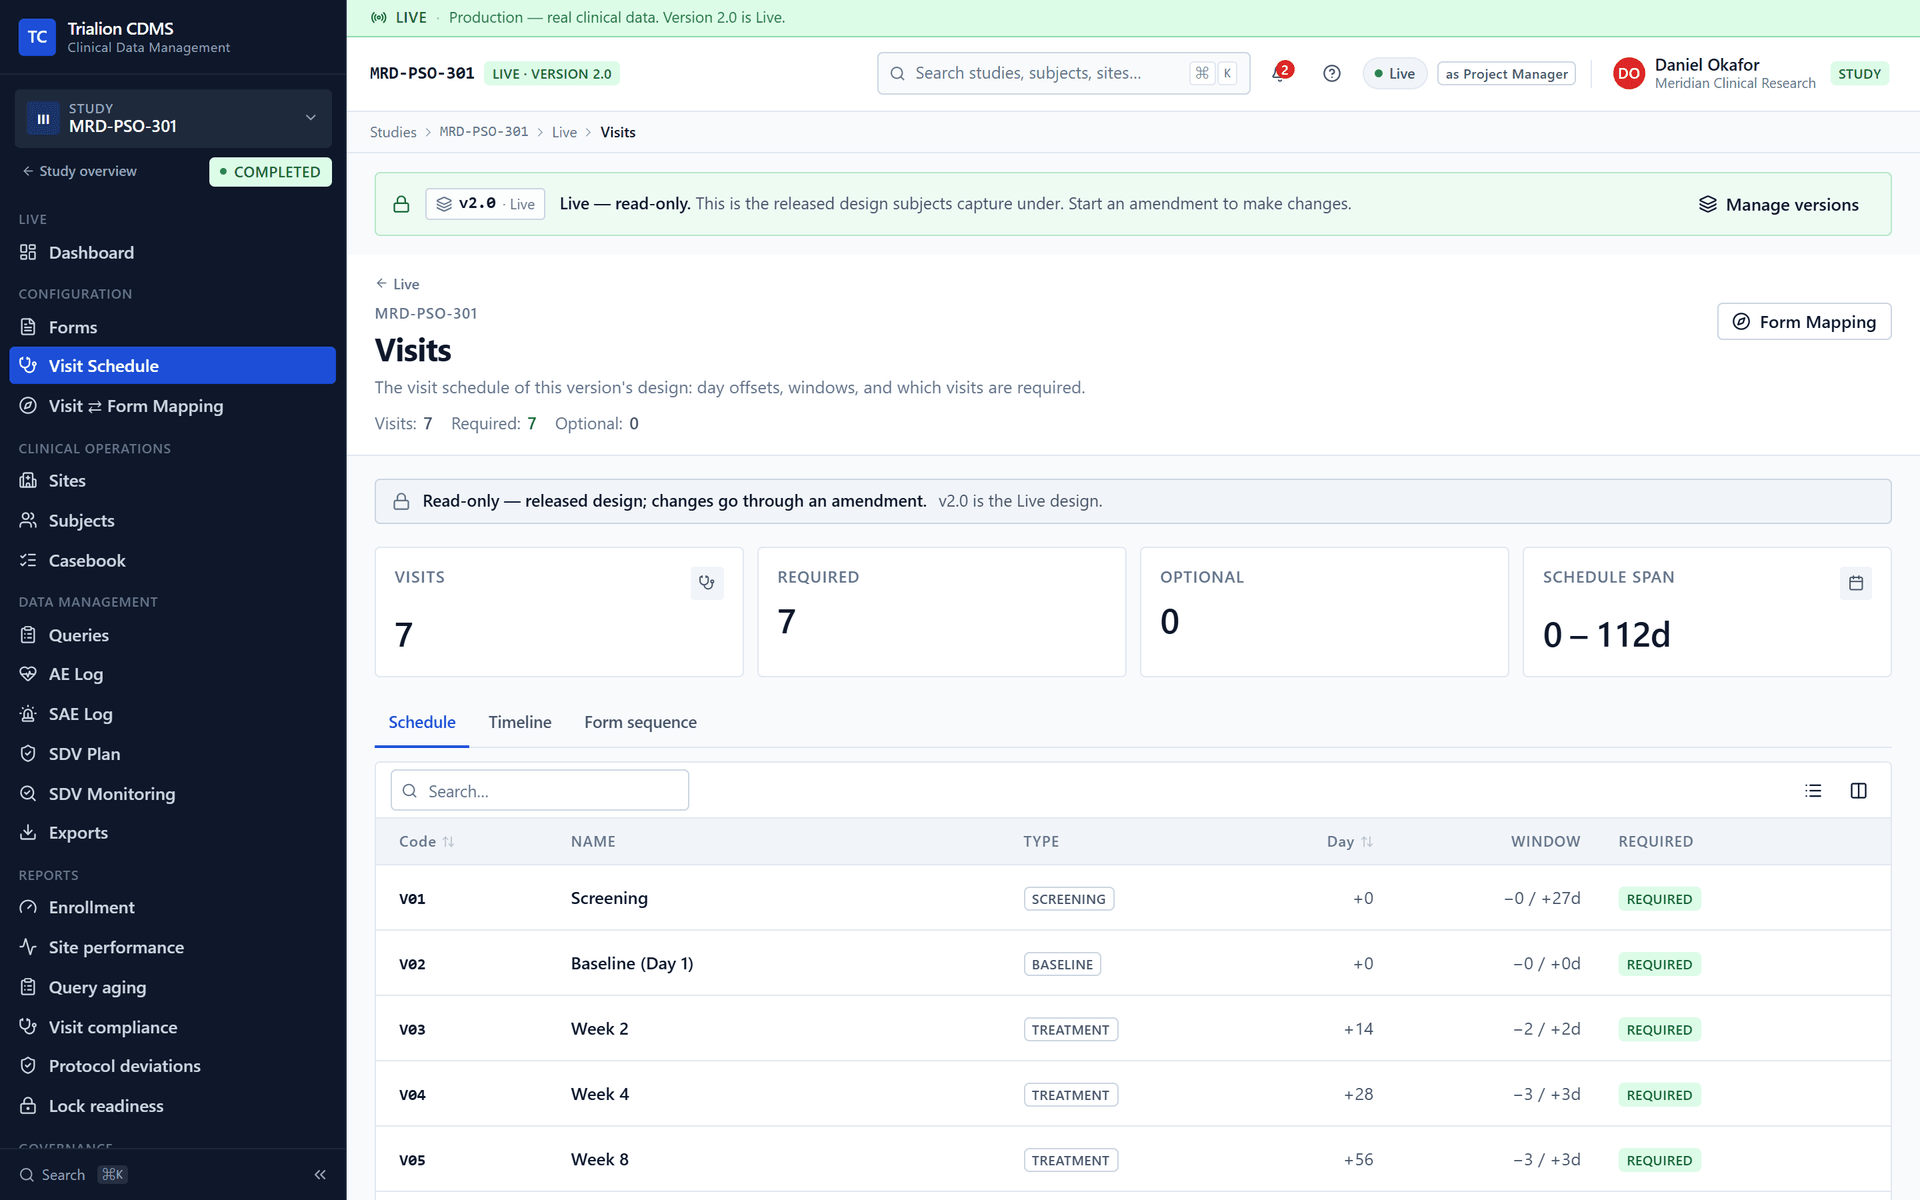Focus the global search studies field
The height and width of the screenshot is (1200, 1920).
pos(1063,74)
